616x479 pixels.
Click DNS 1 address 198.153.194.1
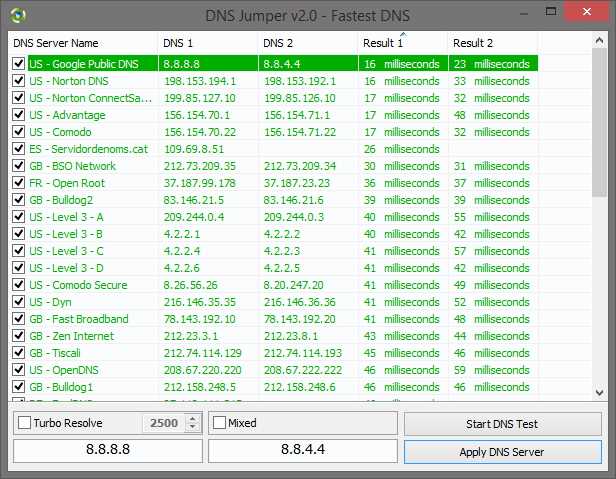pyautogui.click(x=200, y=81)
